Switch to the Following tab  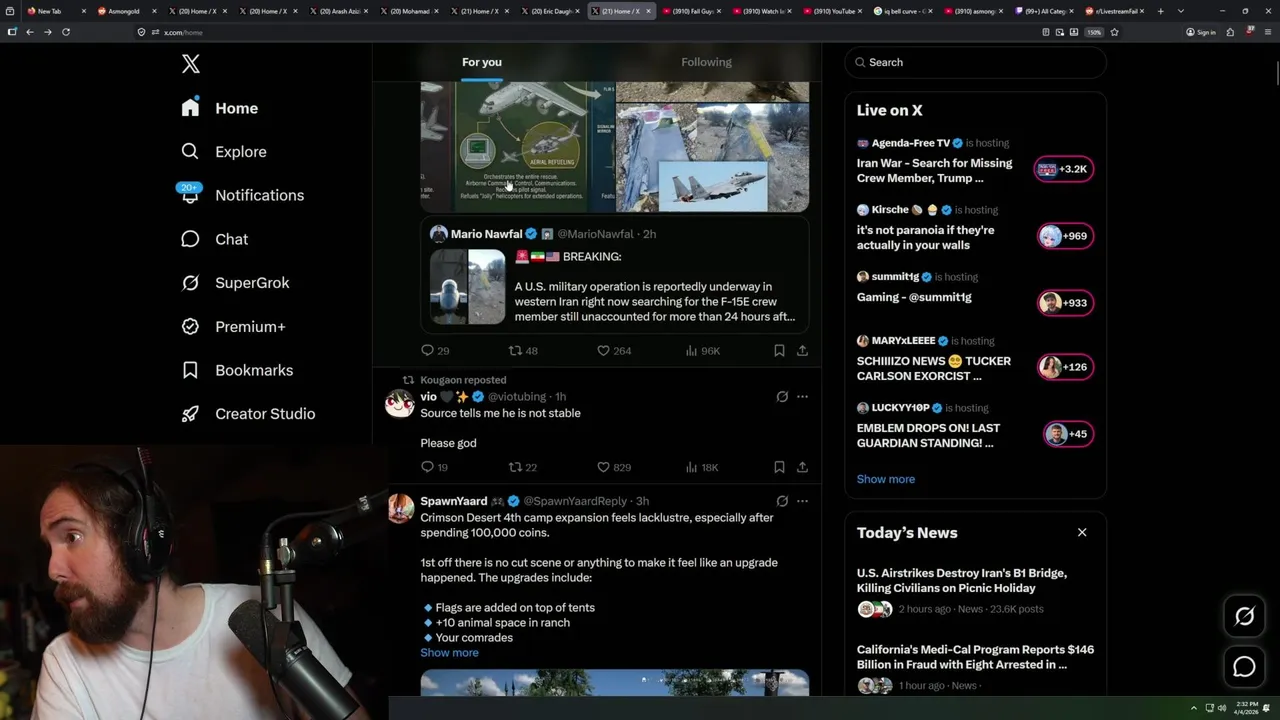click(707, 62)
